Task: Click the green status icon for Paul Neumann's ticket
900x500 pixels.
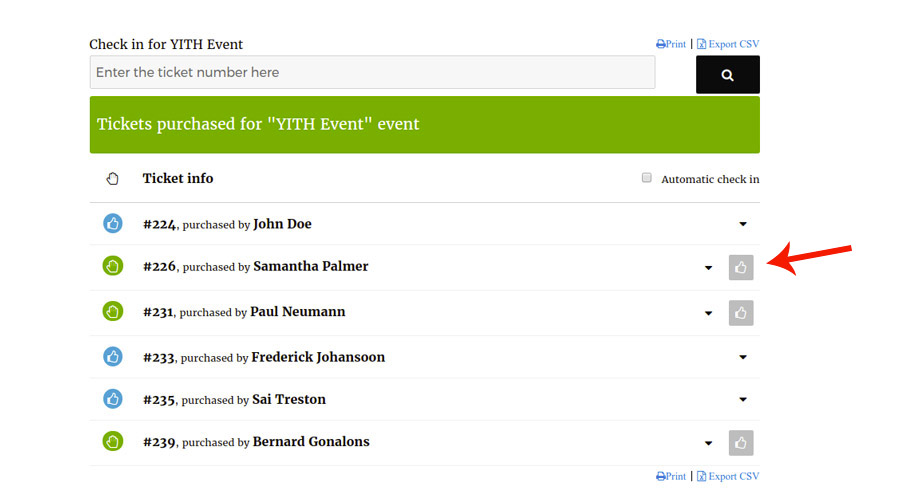Action: [113, 312]
